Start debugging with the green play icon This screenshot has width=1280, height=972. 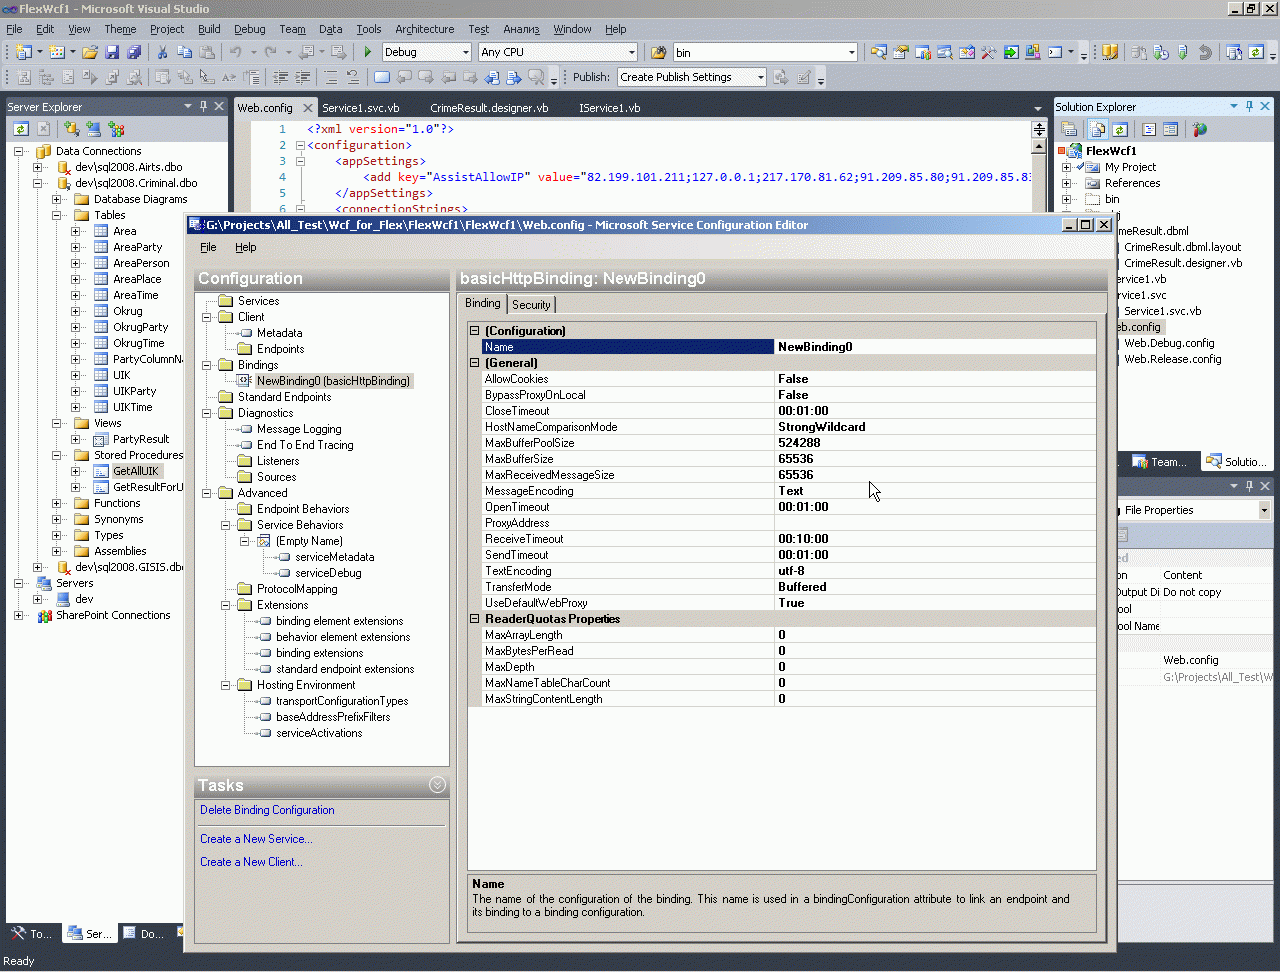click(x=368, y=52)
